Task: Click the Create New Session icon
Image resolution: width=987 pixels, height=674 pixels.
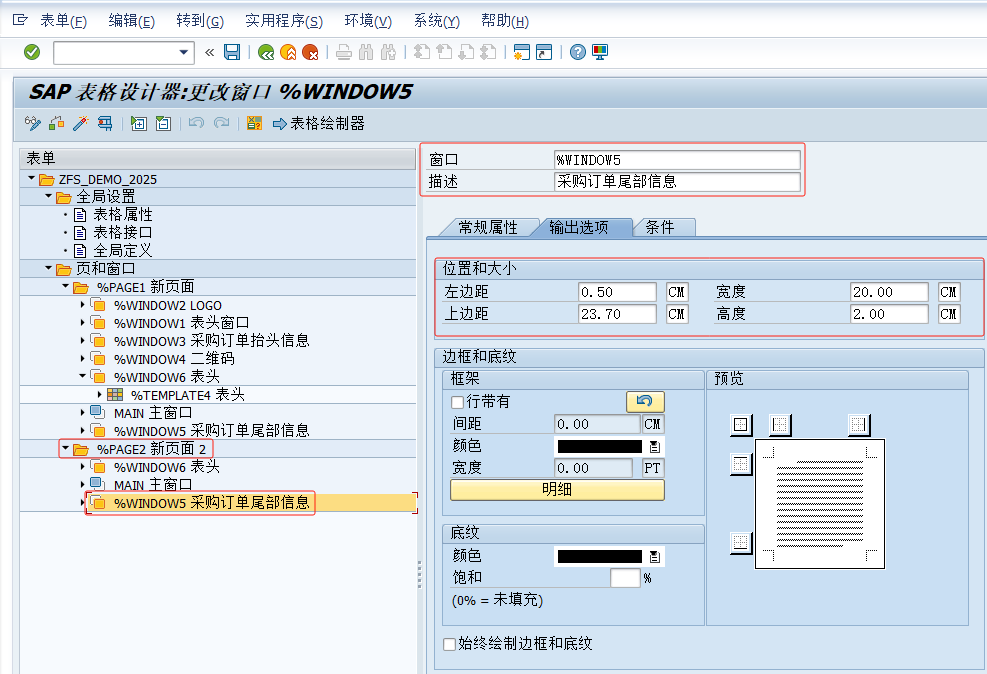Action: 522,52
